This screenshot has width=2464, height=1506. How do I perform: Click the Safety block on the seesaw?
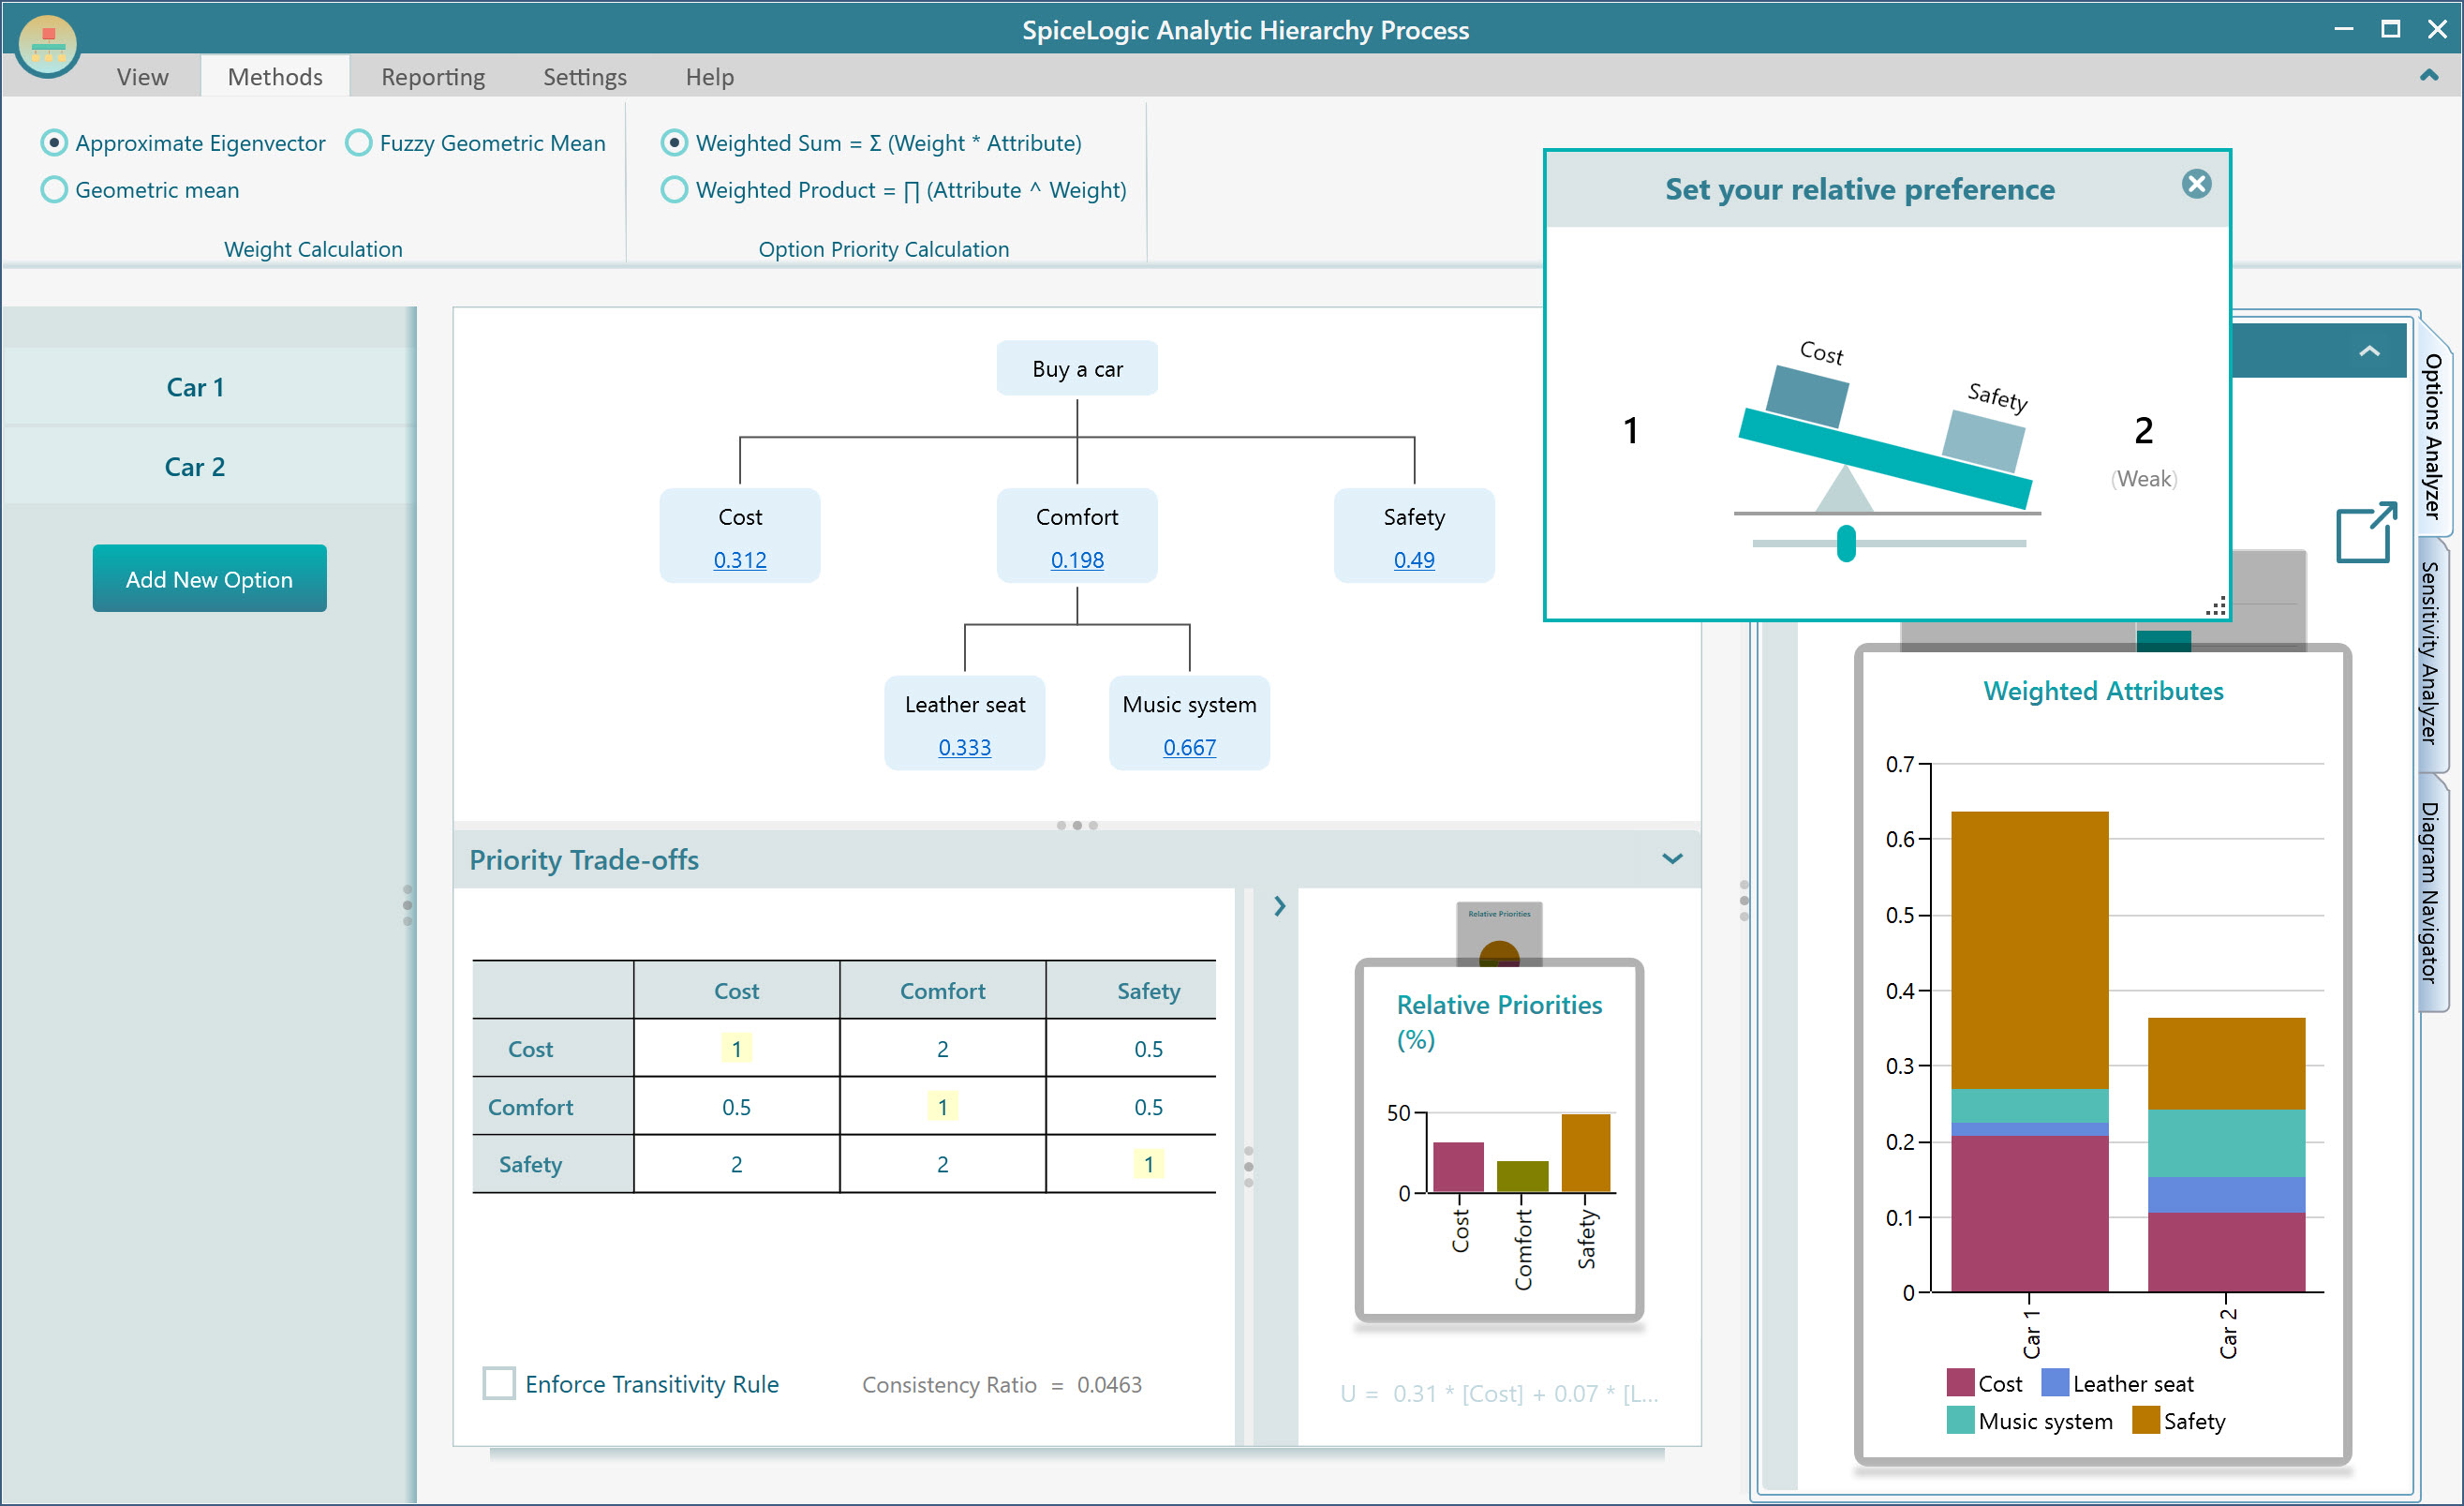(x=1984, y=441)
